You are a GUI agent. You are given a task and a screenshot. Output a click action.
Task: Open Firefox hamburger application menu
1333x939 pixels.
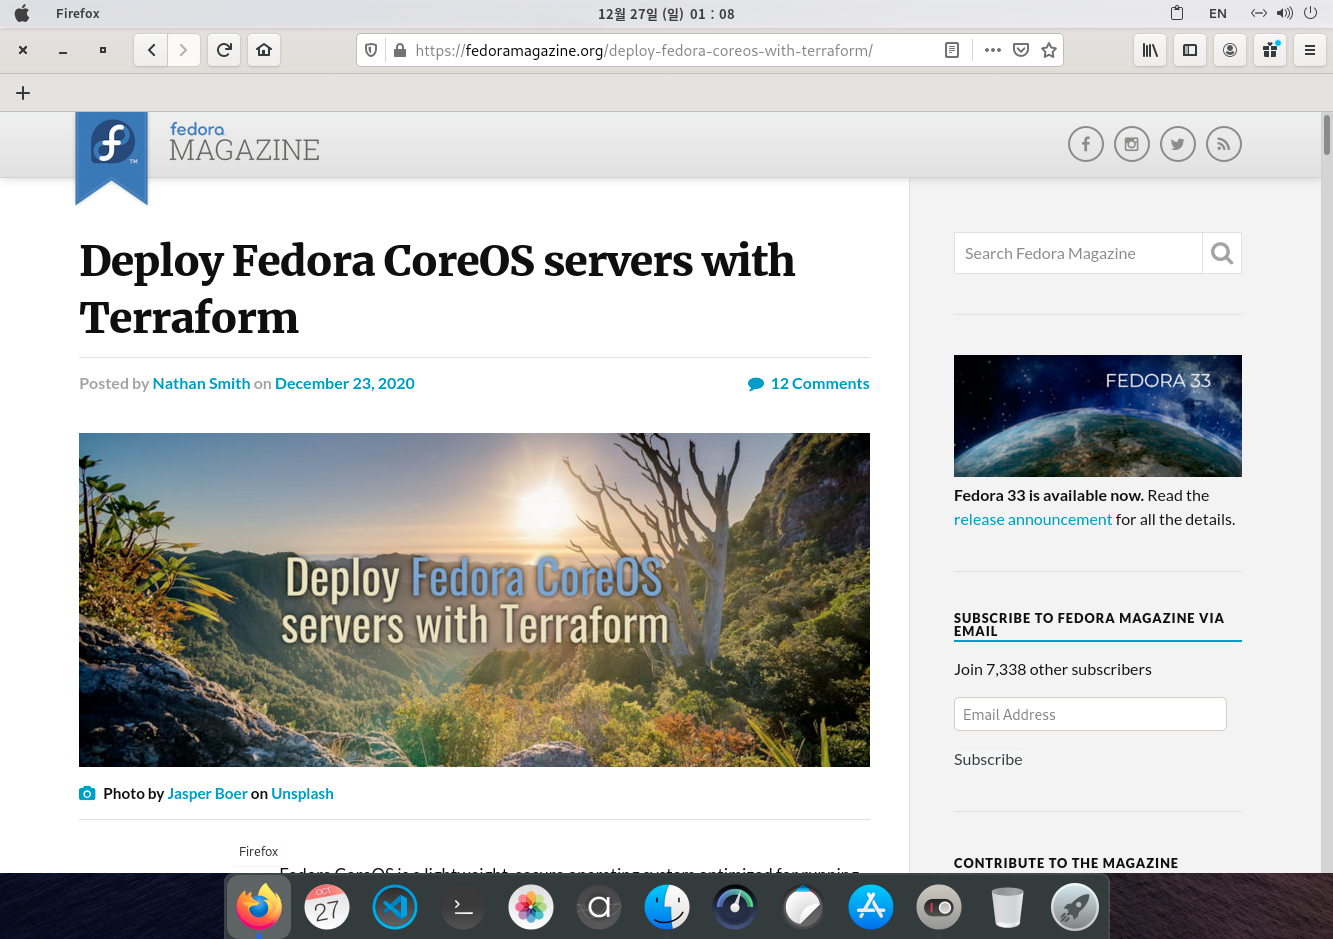click(x=1310, y=50)
